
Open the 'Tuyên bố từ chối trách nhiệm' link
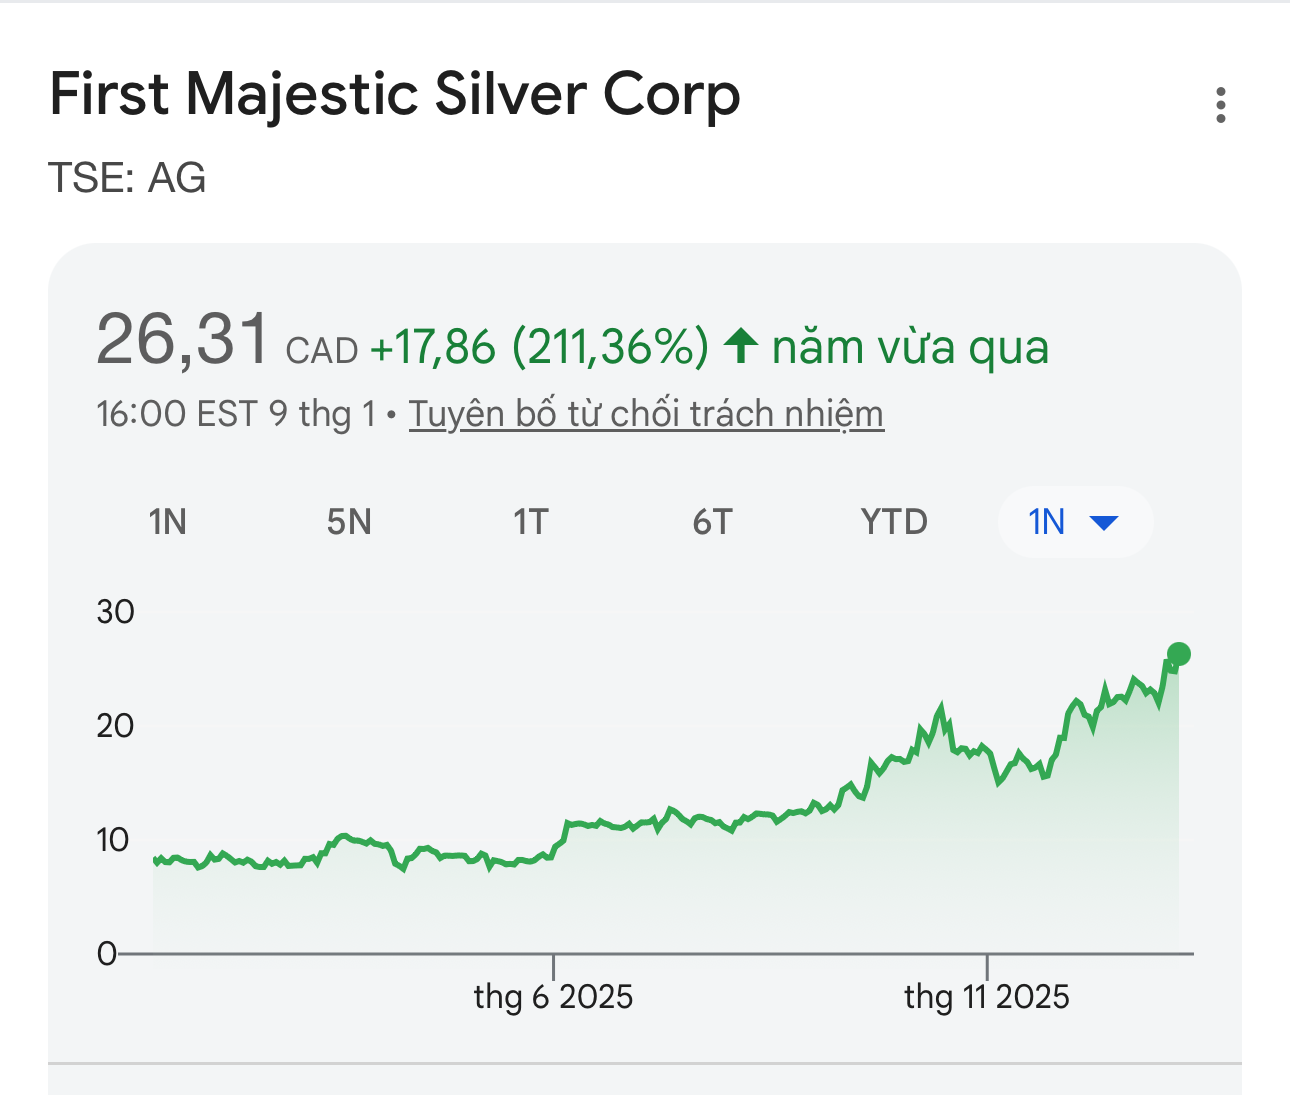click(646, 414)
